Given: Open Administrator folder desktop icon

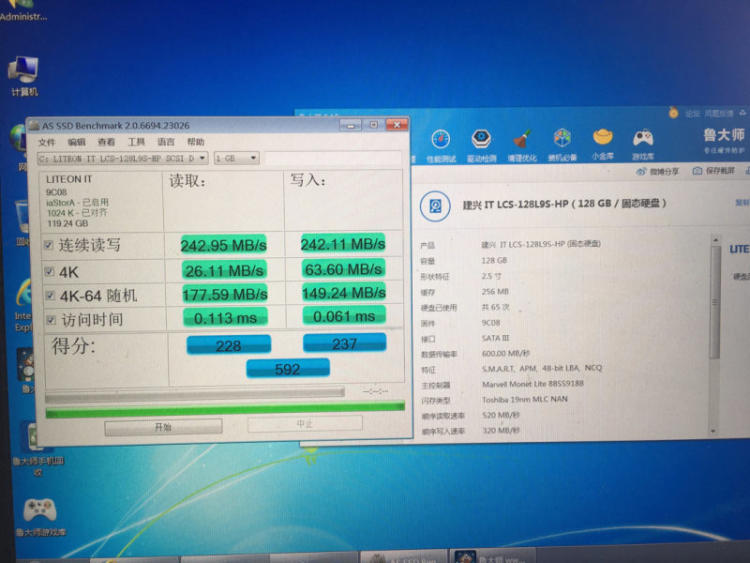Looking at the screenshot, I should point(23,11).
